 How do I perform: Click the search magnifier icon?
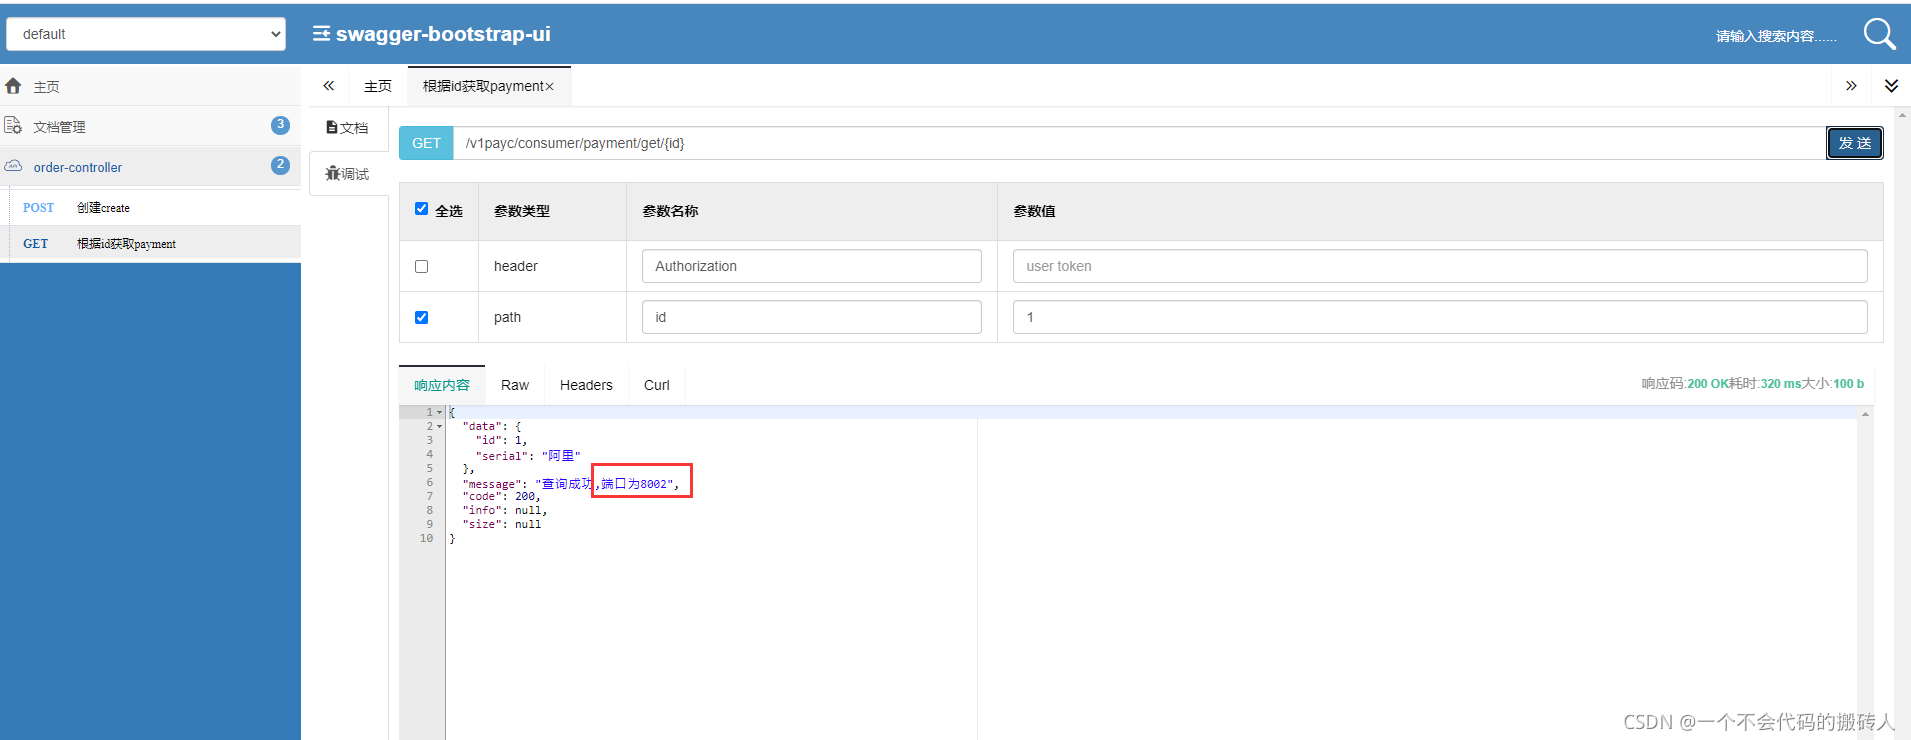pyautogui.click(x=1879, y=34)
